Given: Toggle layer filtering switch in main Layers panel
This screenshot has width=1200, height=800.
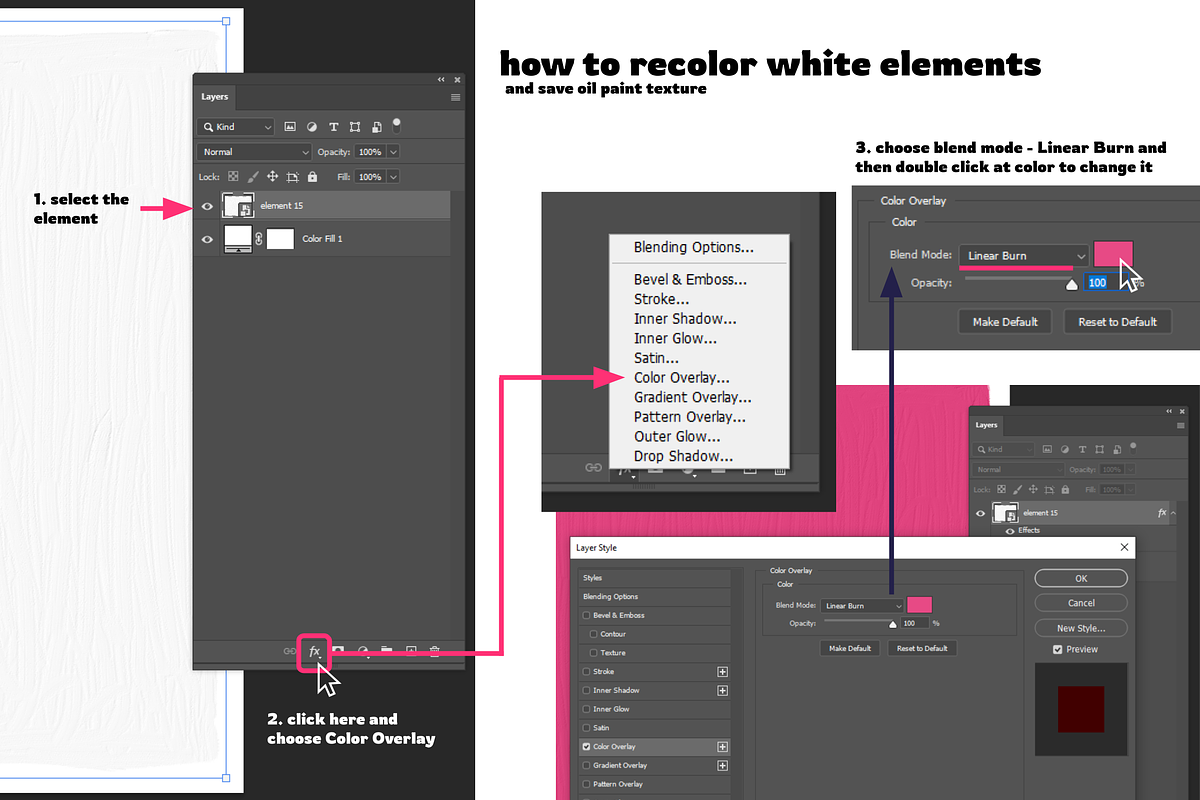Looking at the screenshot, I should click(397, 125).
